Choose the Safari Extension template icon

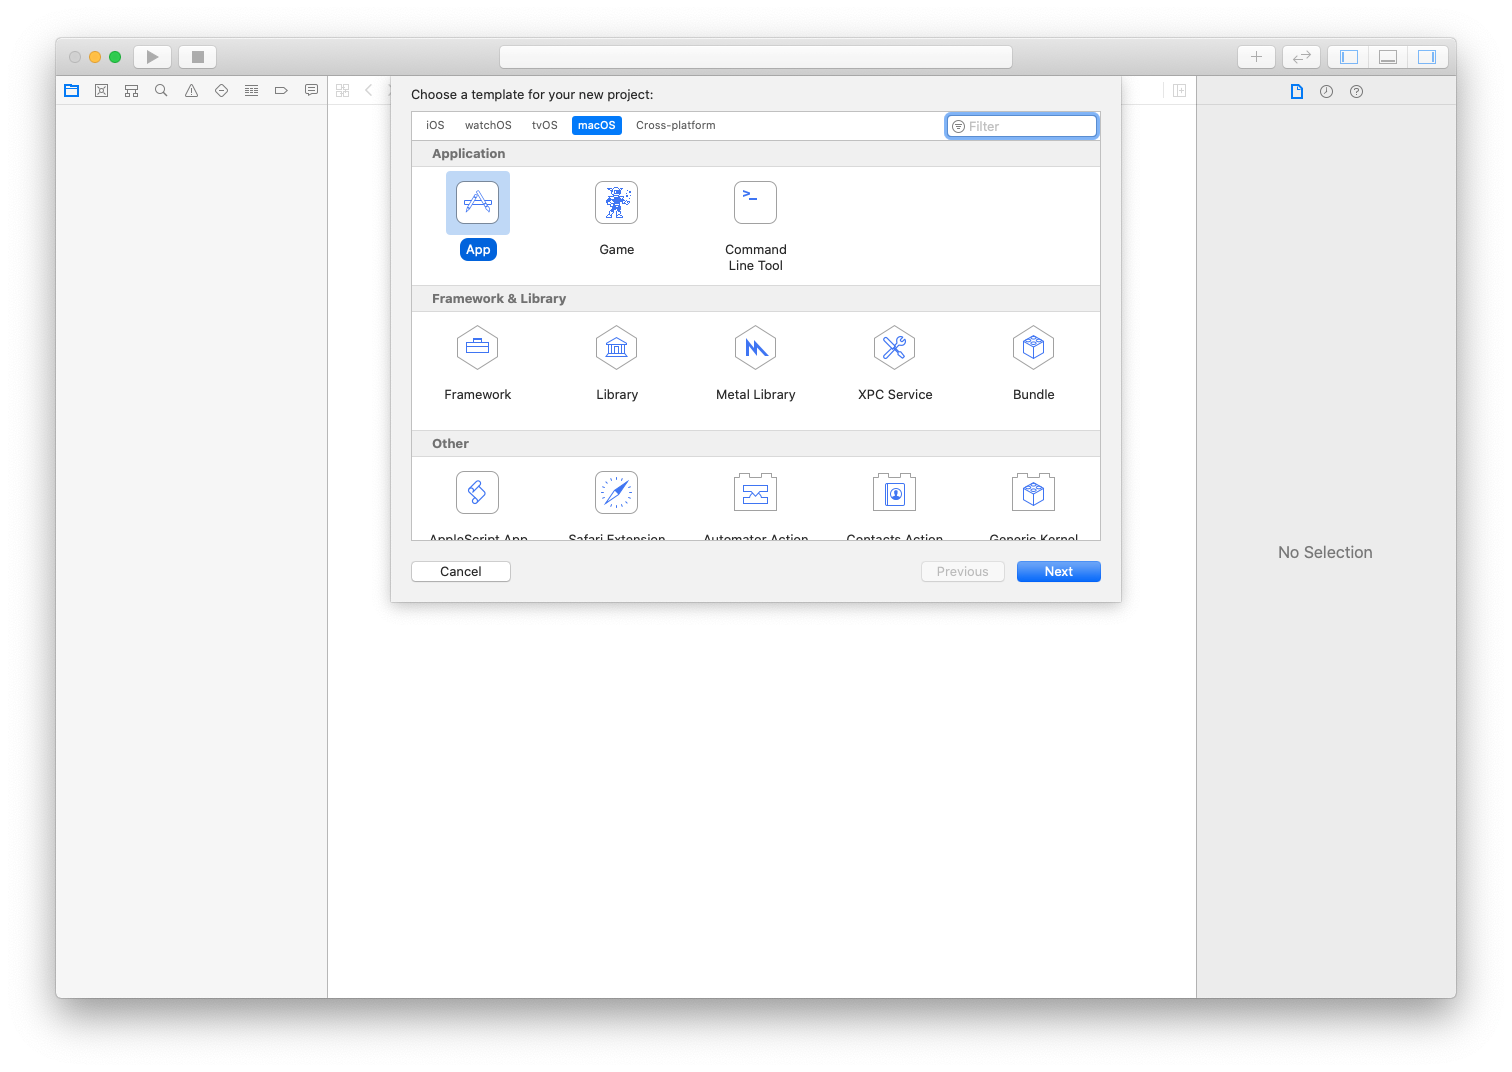(x=617, y=493)
